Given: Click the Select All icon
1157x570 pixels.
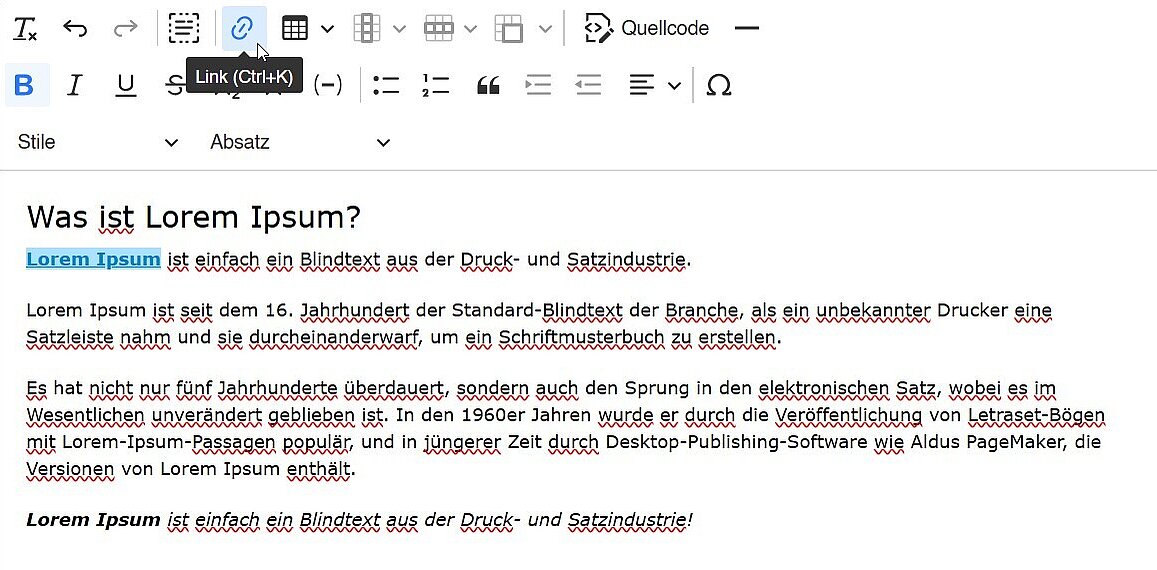Looking at the screenshot, I should click(x=183, y=29).
